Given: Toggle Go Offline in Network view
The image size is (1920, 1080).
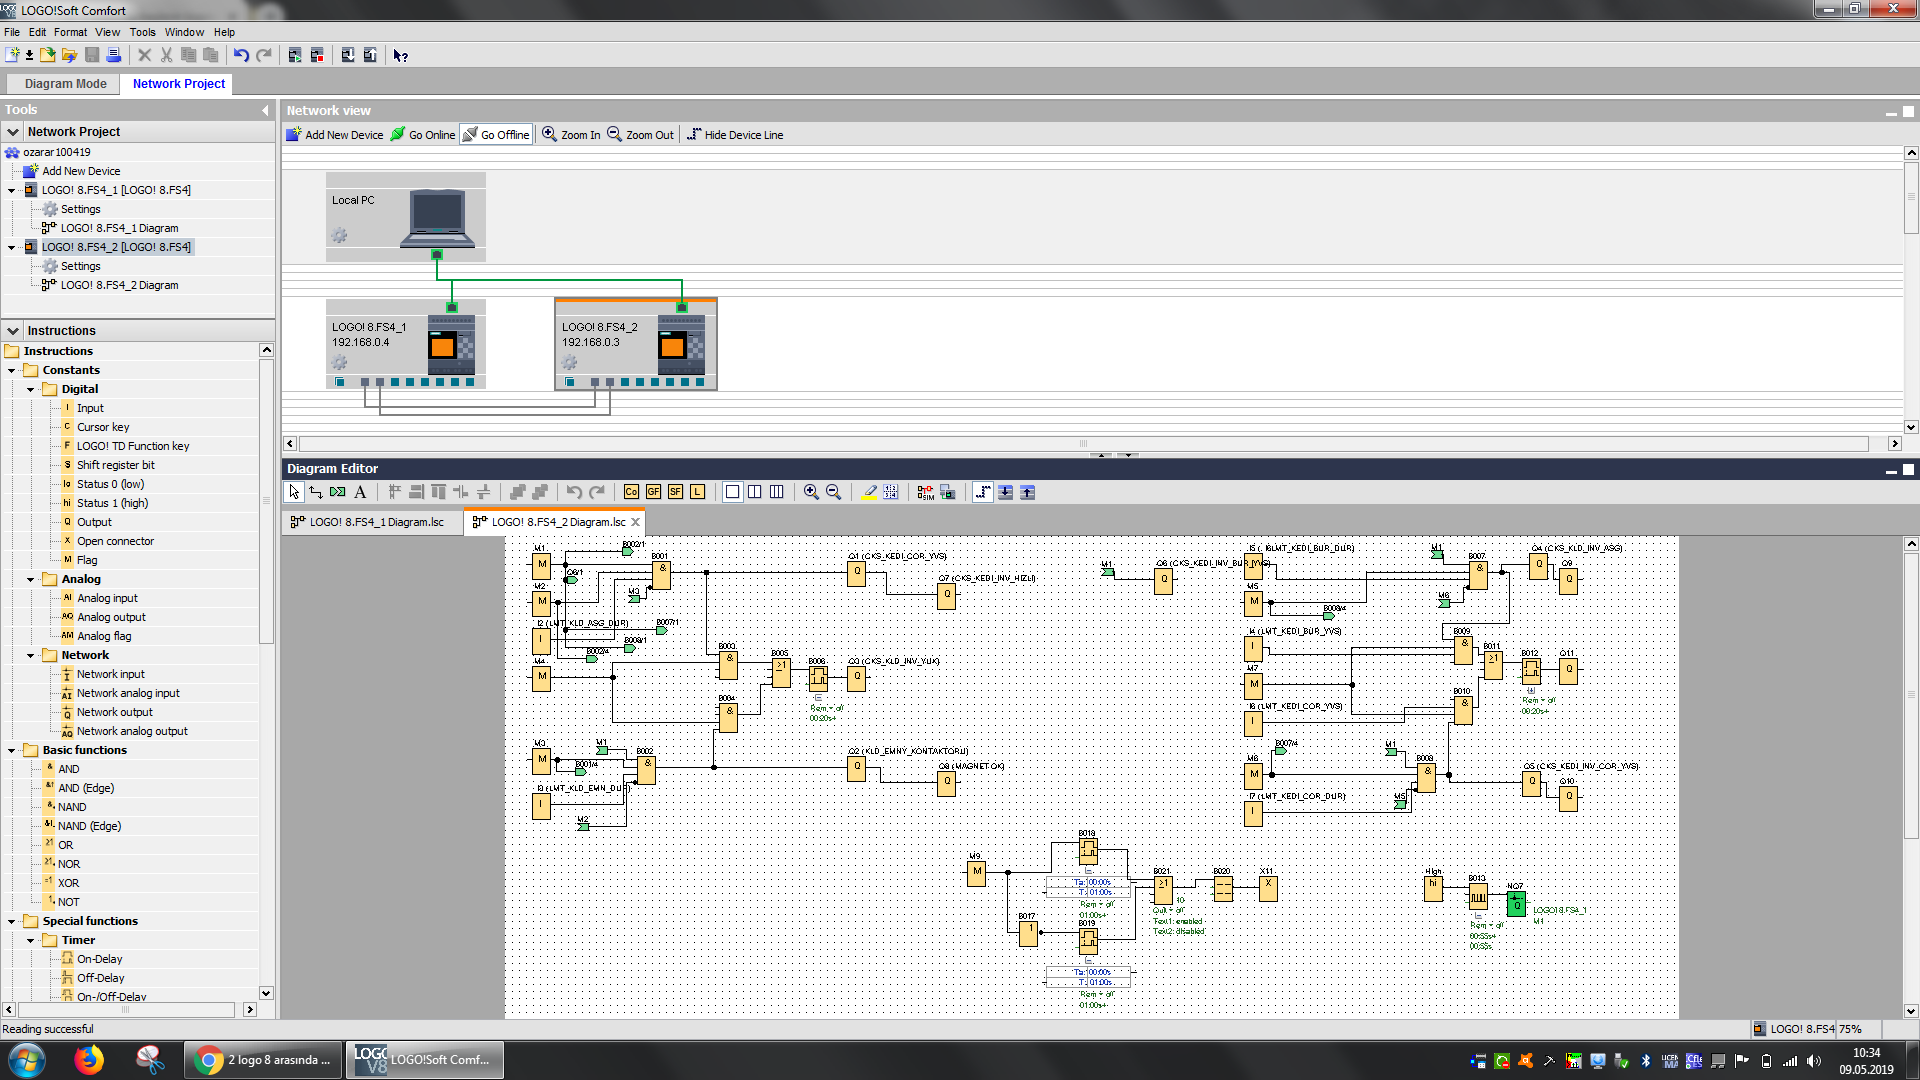Looking at the screenshot, I should 496,135.
